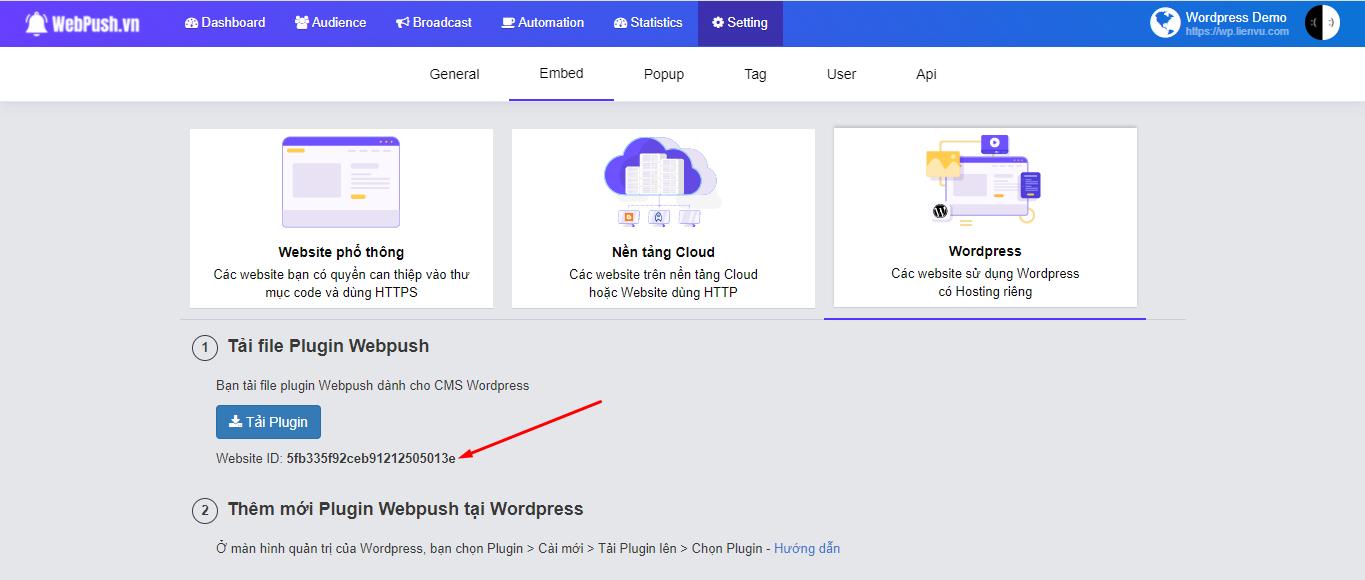Viewport: 1365px width, 580px height.
Task: Go to the Automation section
Action: [542, 22]
